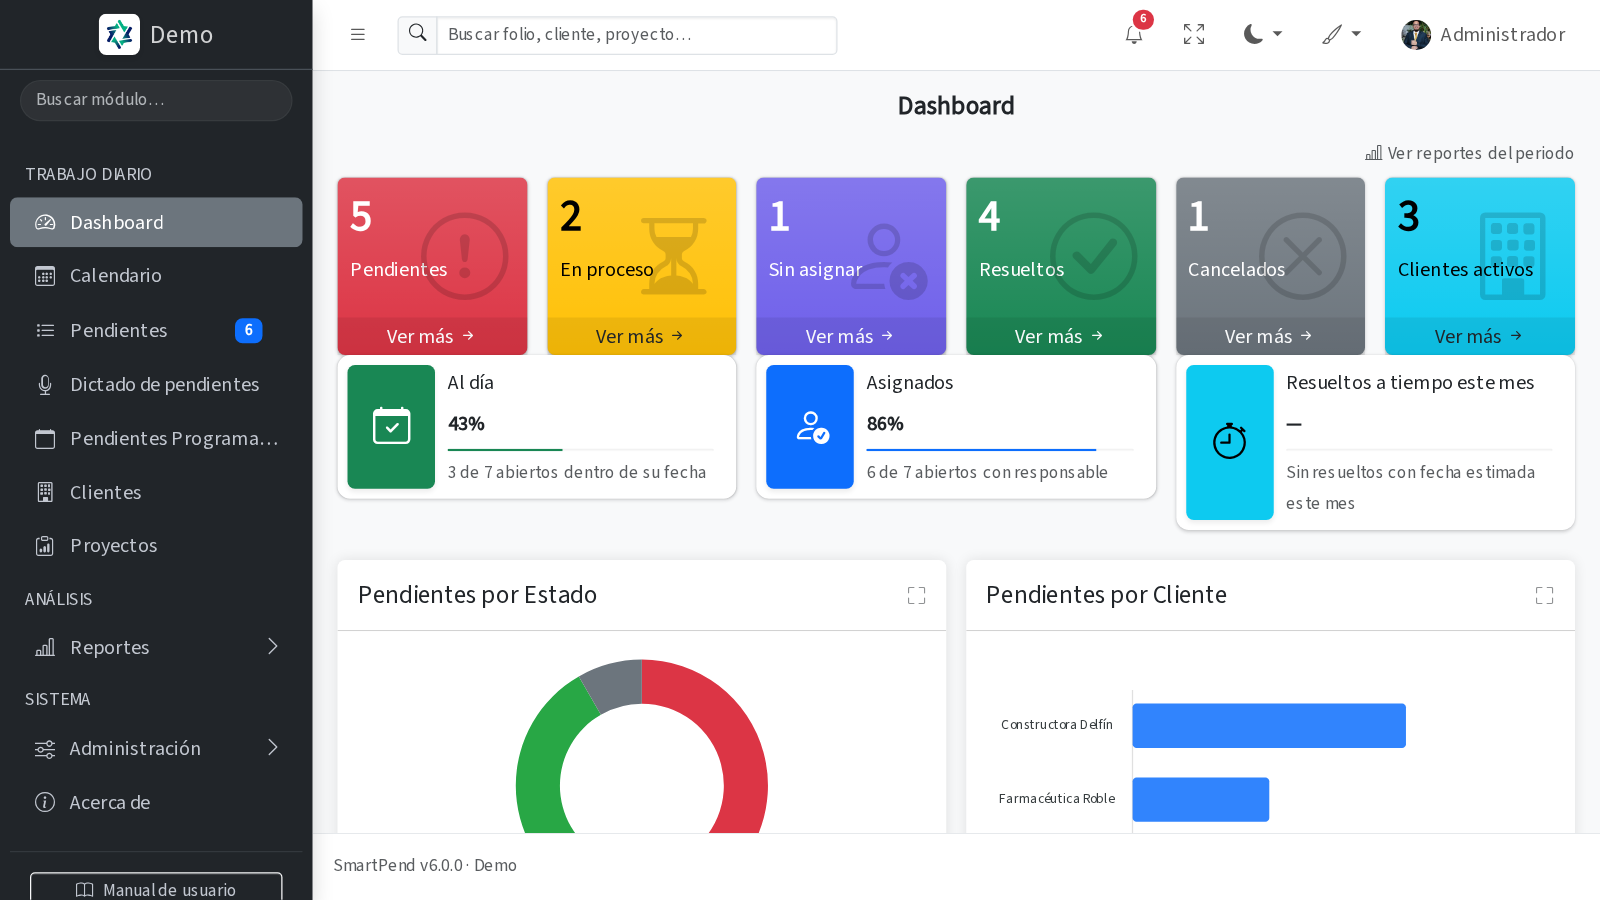Open the Administrador user menu
Viewport: 1600px width, 900px height.
[x=1483, y=35]
